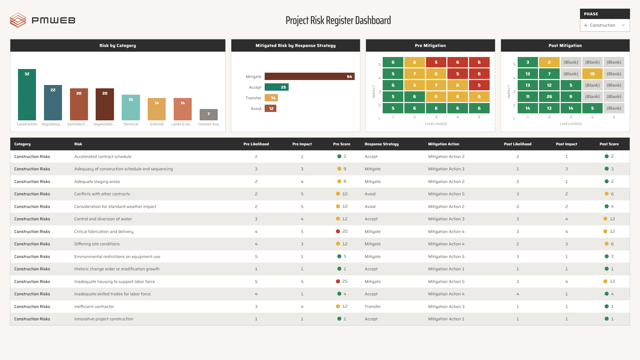Sort by Response Strategy column header

click(x=382, y=144)
